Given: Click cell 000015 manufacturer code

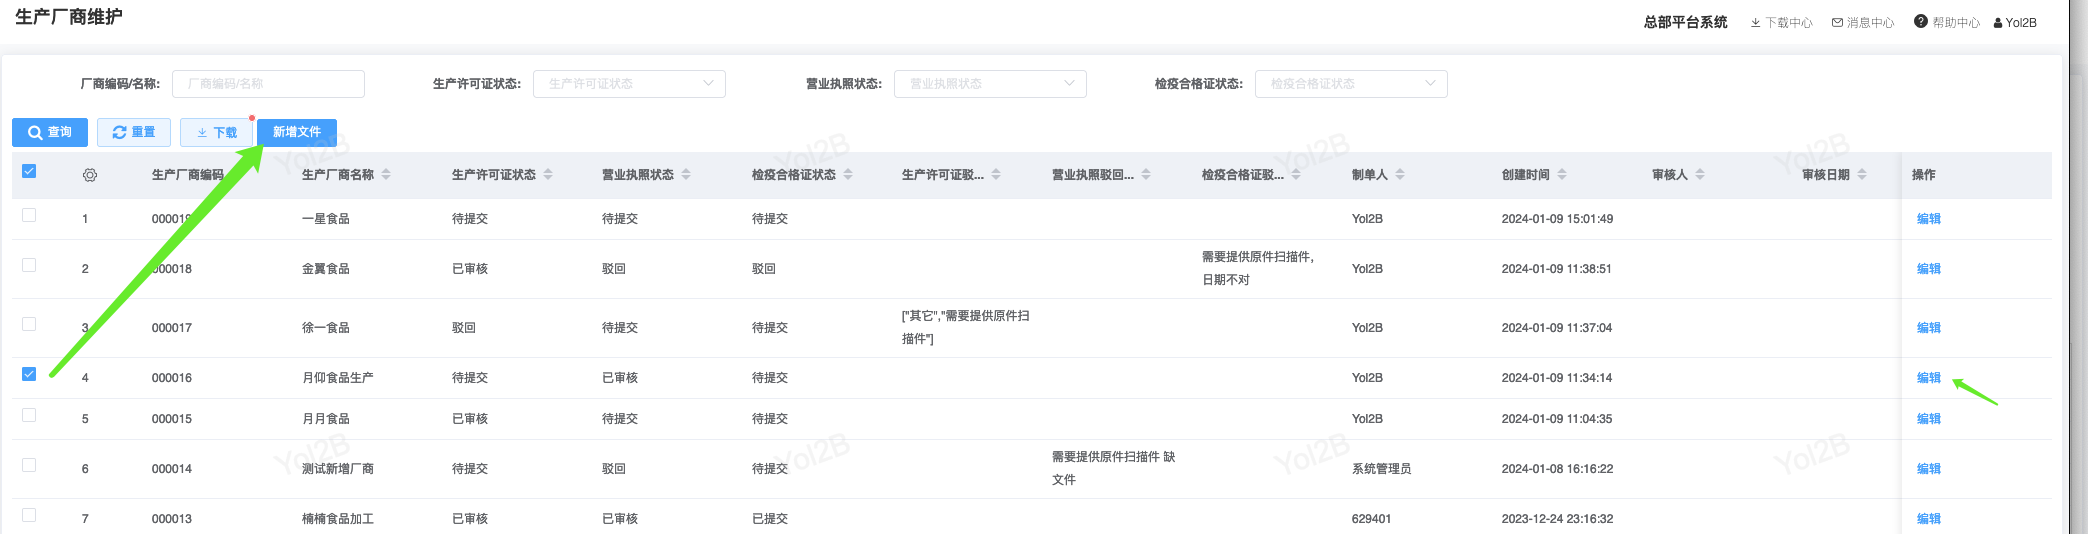Looking at the screenshot, I should tap(172, 419).
